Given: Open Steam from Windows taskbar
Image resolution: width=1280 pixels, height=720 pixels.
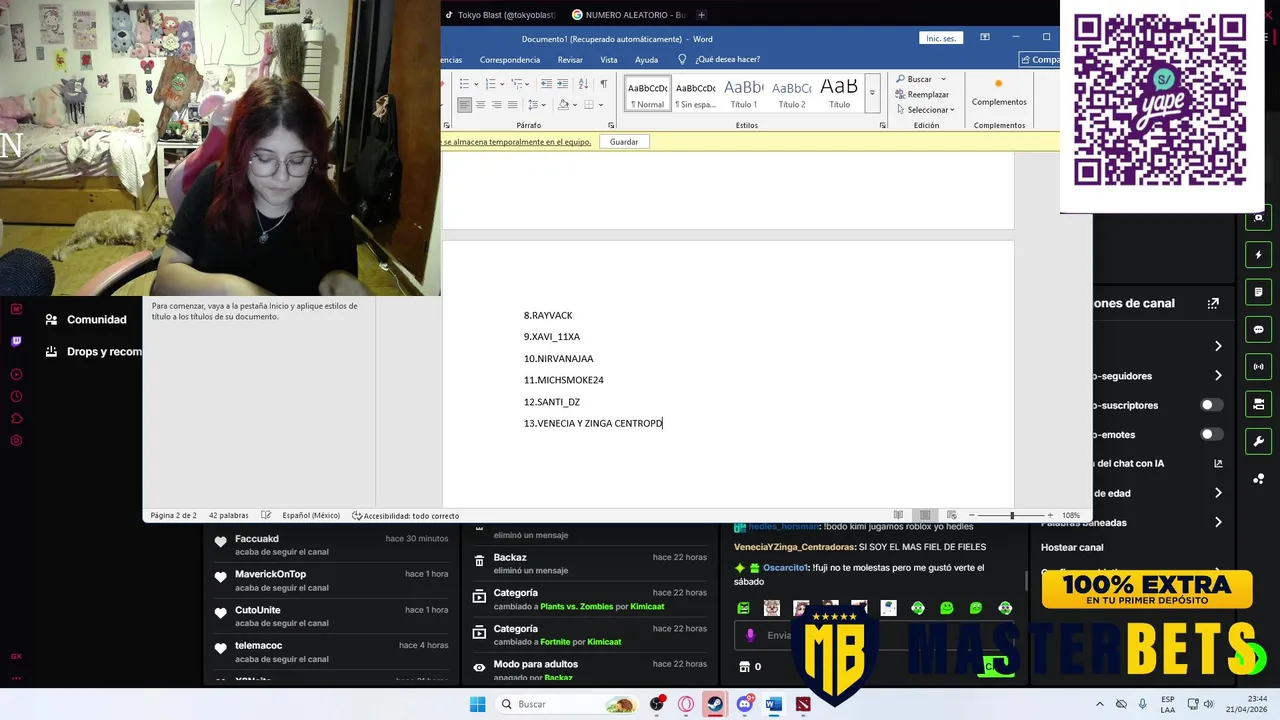Looking at the screenshot, I should tap(715, 704).
